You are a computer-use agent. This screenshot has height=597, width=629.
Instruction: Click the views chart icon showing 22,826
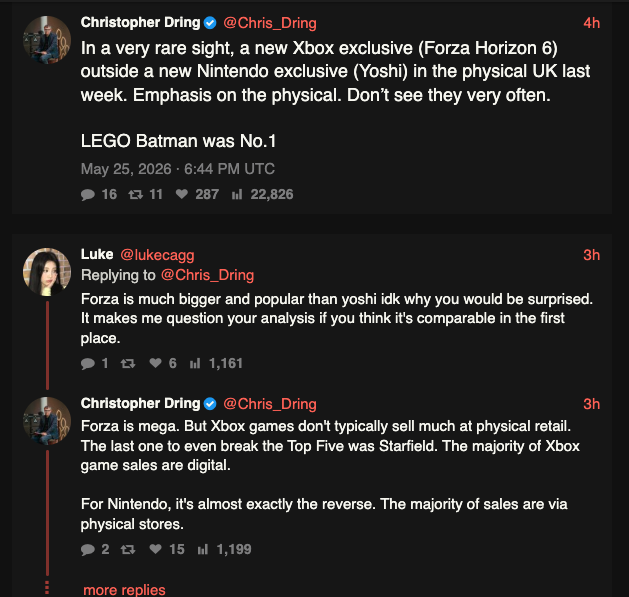click(x=237, y=195)
